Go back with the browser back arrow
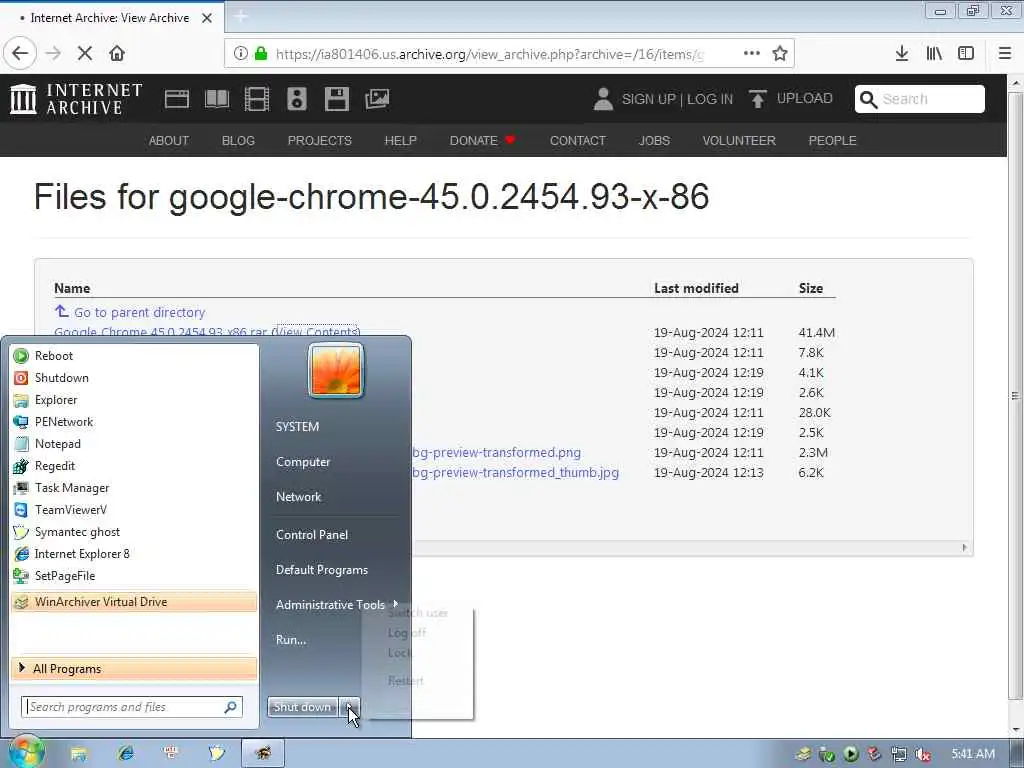The width and height of the screenshot is (1024, 768). pos(20,54)
